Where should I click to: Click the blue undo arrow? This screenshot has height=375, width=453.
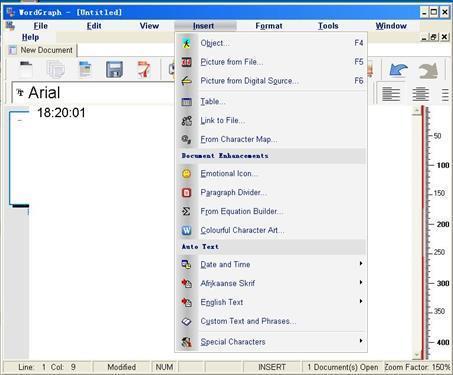[x=398, y=70]
